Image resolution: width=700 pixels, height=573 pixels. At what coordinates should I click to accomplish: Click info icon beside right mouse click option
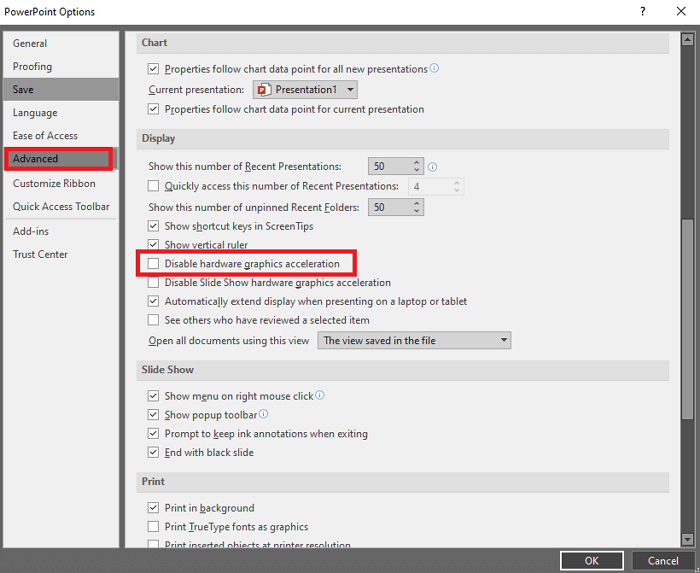coord(320,395)
